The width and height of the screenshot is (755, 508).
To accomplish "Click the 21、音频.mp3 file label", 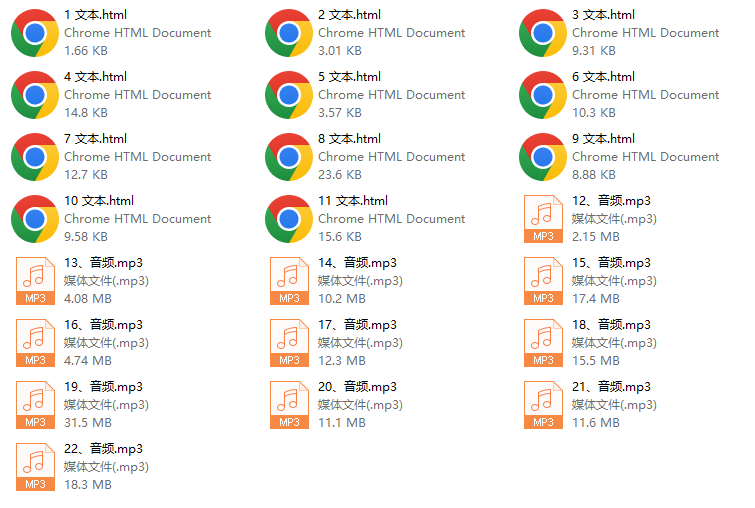I will (612, 387).
